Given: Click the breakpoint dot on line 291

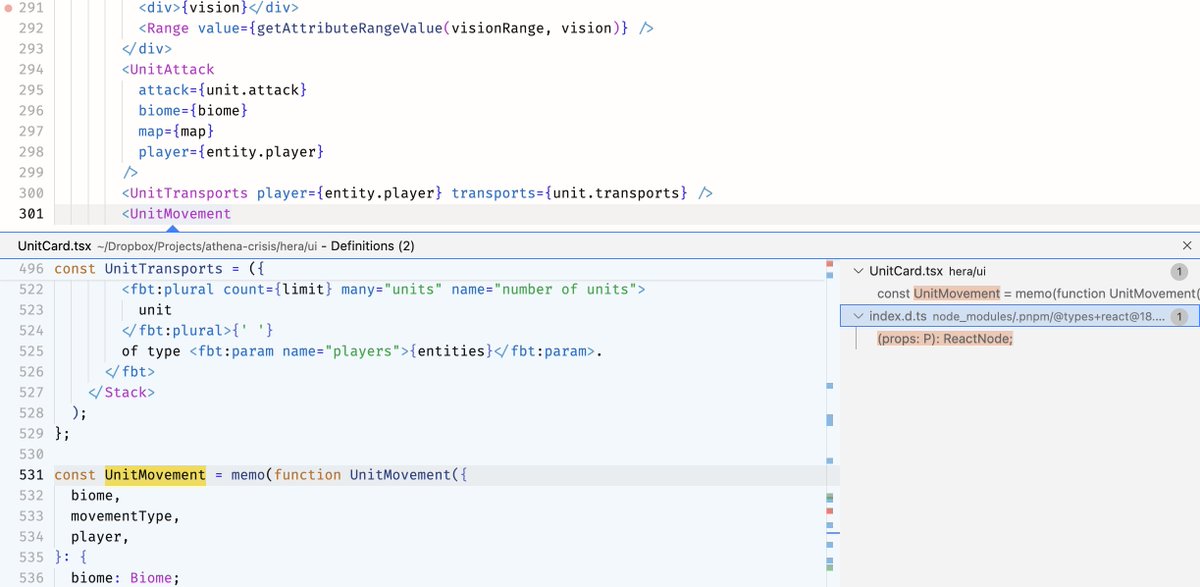Looking at the screenshot, I should [9, 6].
